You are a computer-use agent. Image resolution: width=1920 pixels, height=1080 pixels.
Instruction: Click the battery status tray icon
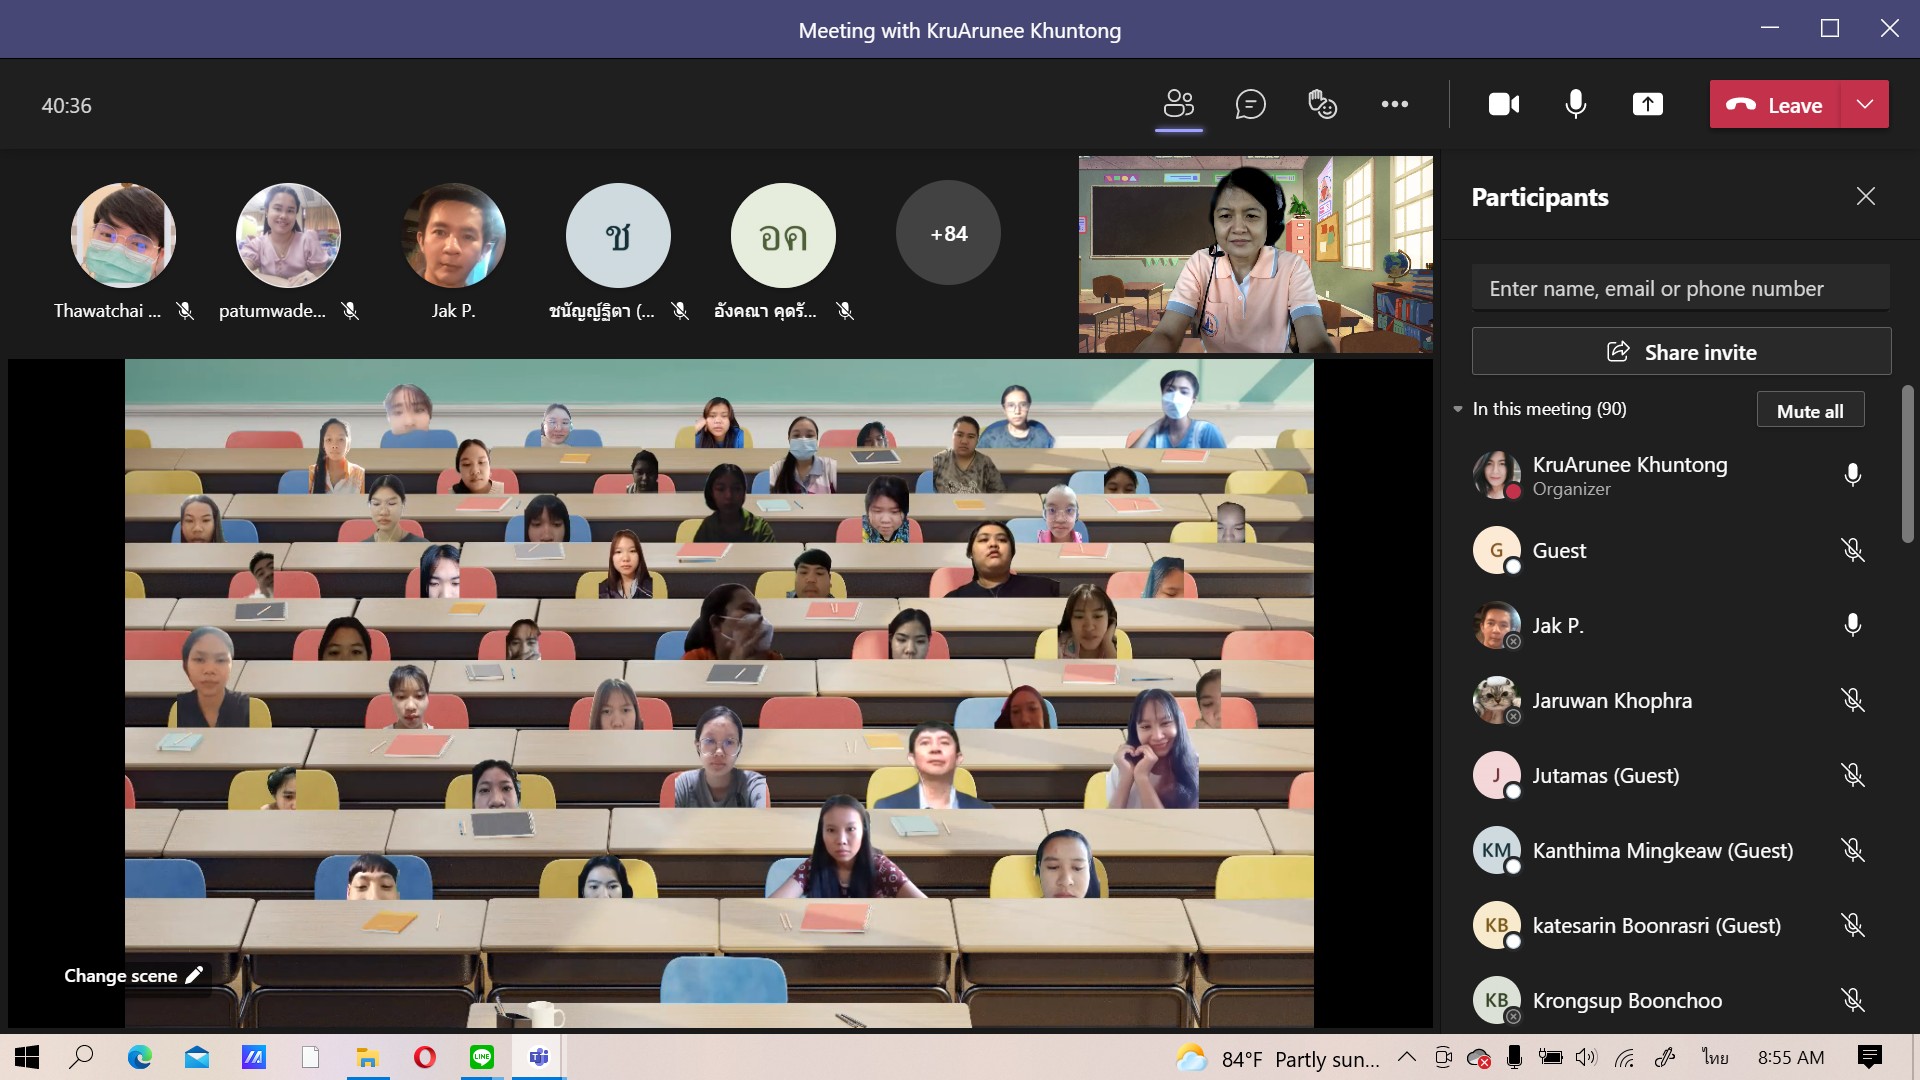1550,1057
